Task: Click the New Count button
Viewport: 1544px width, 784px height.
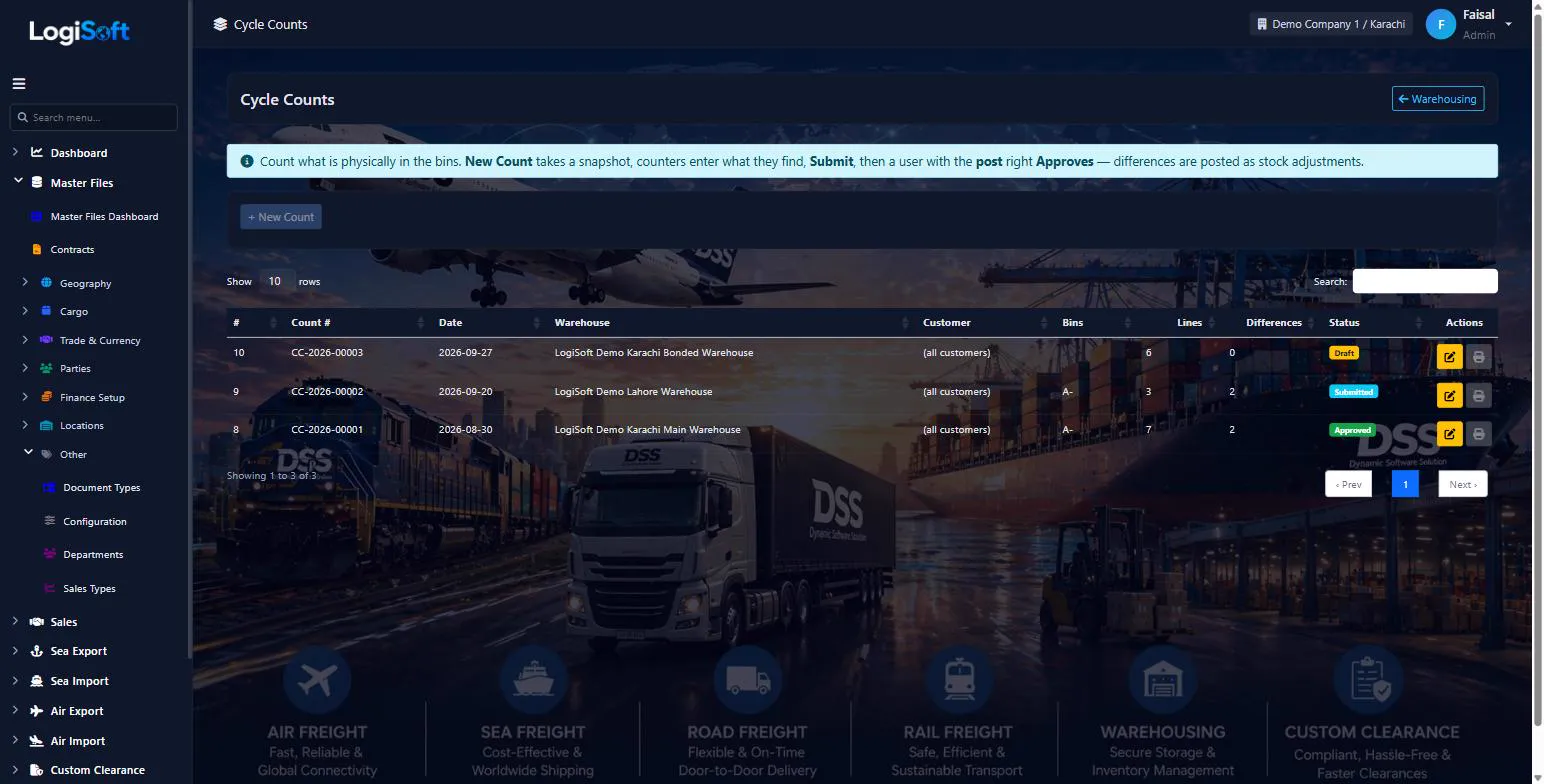Action: [281, 217]
